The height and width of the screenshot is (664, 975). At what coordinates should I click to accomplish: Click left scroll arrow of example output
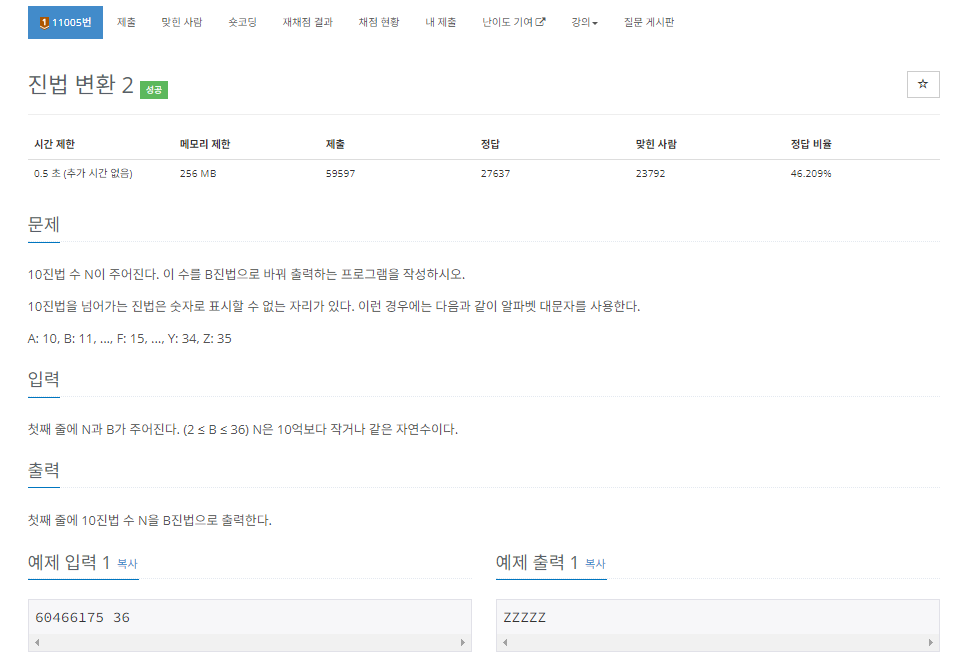505,642
